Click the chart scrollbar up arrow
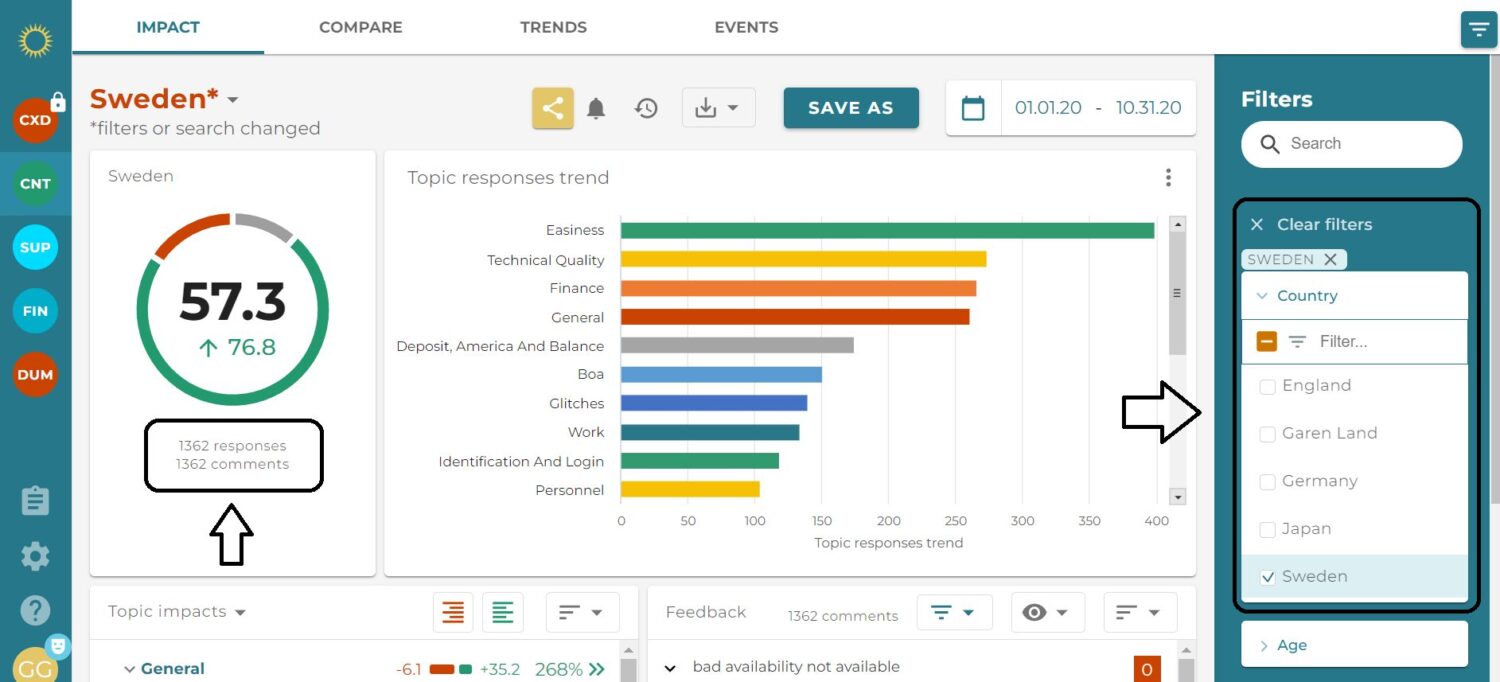Screen dimensions: 1500x682 click(1177, 225)
